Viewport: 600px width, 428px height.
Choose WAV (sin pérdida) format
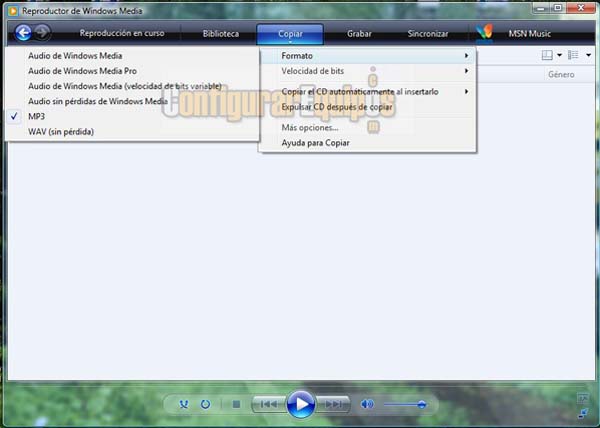point(132,132)
